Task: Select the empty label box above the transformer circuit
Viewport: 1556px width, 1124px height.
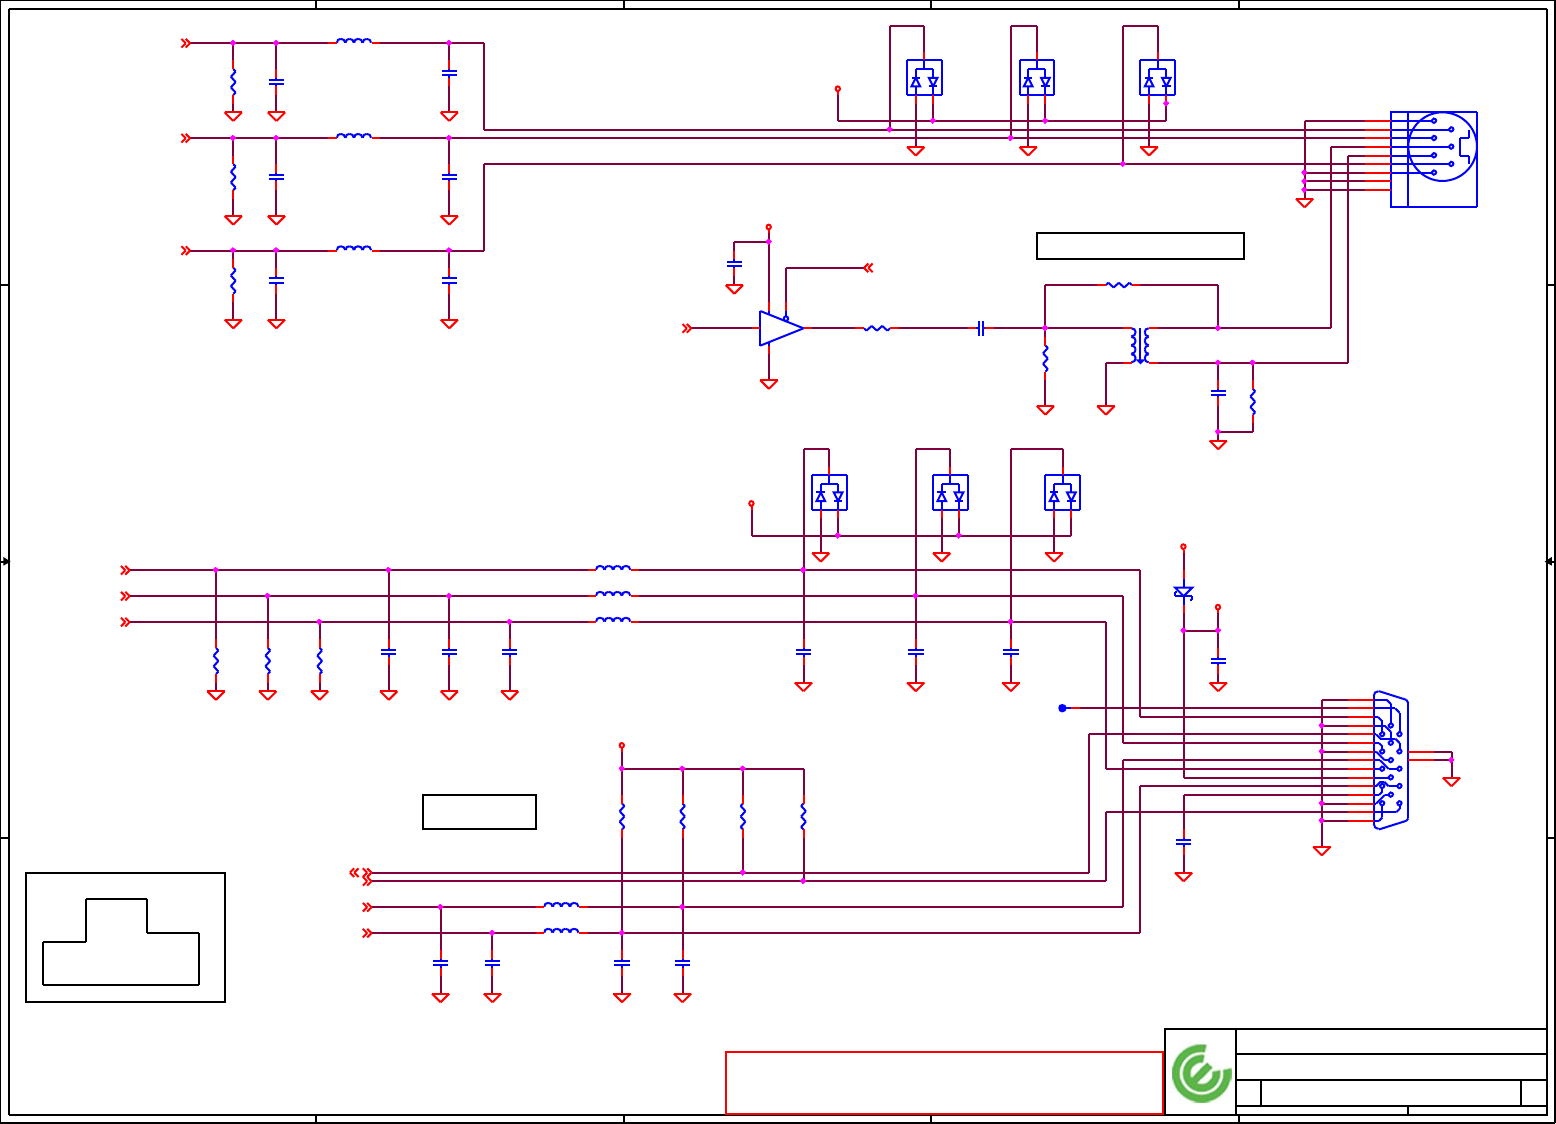Action: [x=1140, y=246]
